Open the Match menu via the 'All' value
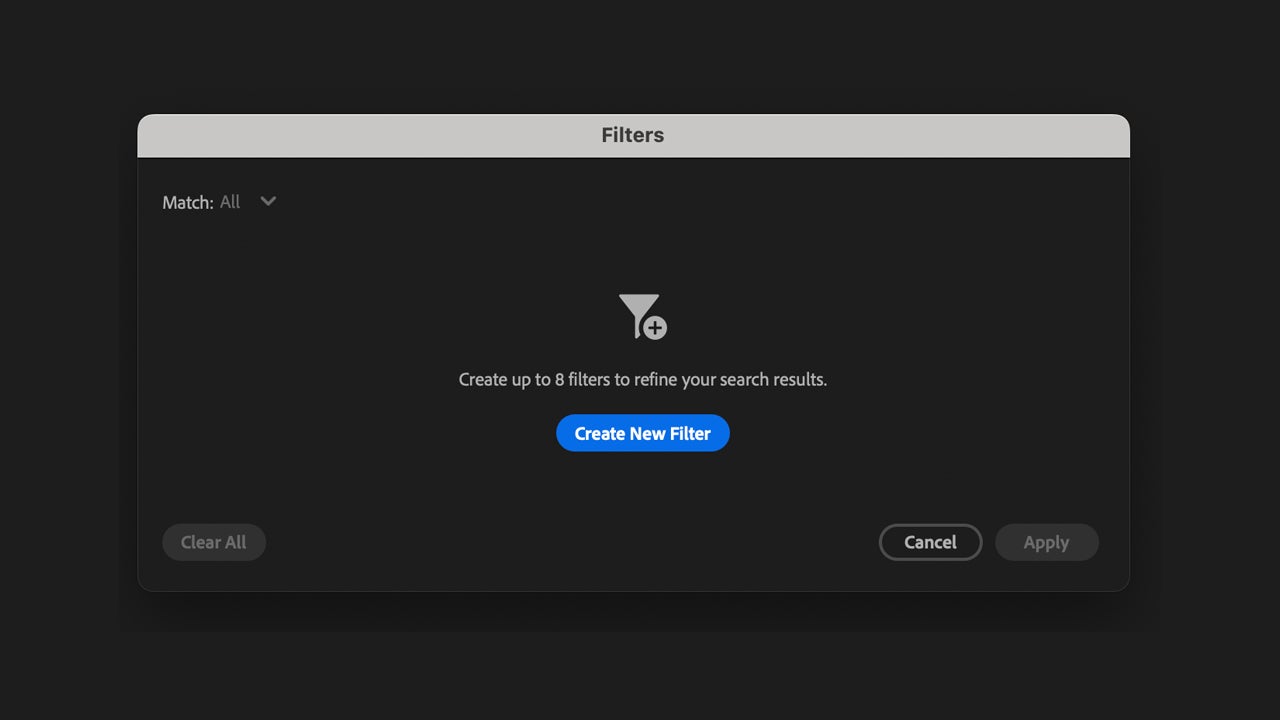Screen dimensions: 1280x720 click(x=230, y=202)
